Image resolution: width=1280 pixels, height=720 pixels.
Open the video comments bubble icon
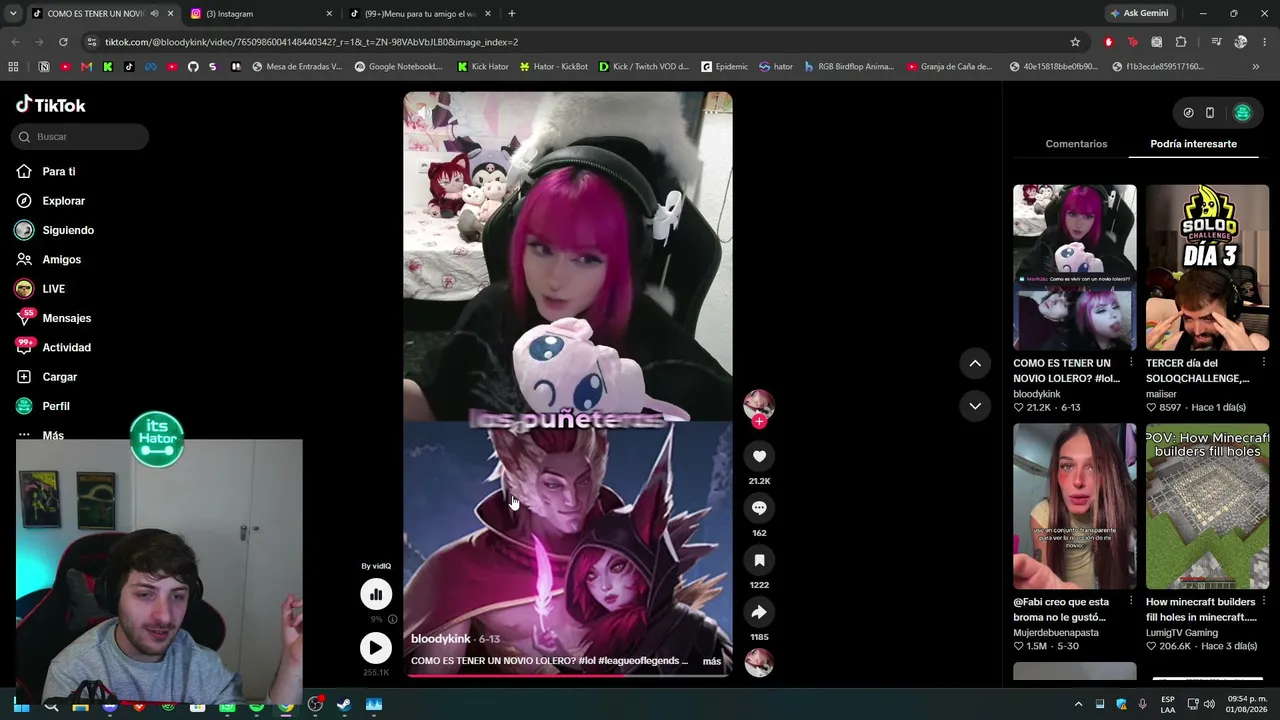[x=759, y=508]
